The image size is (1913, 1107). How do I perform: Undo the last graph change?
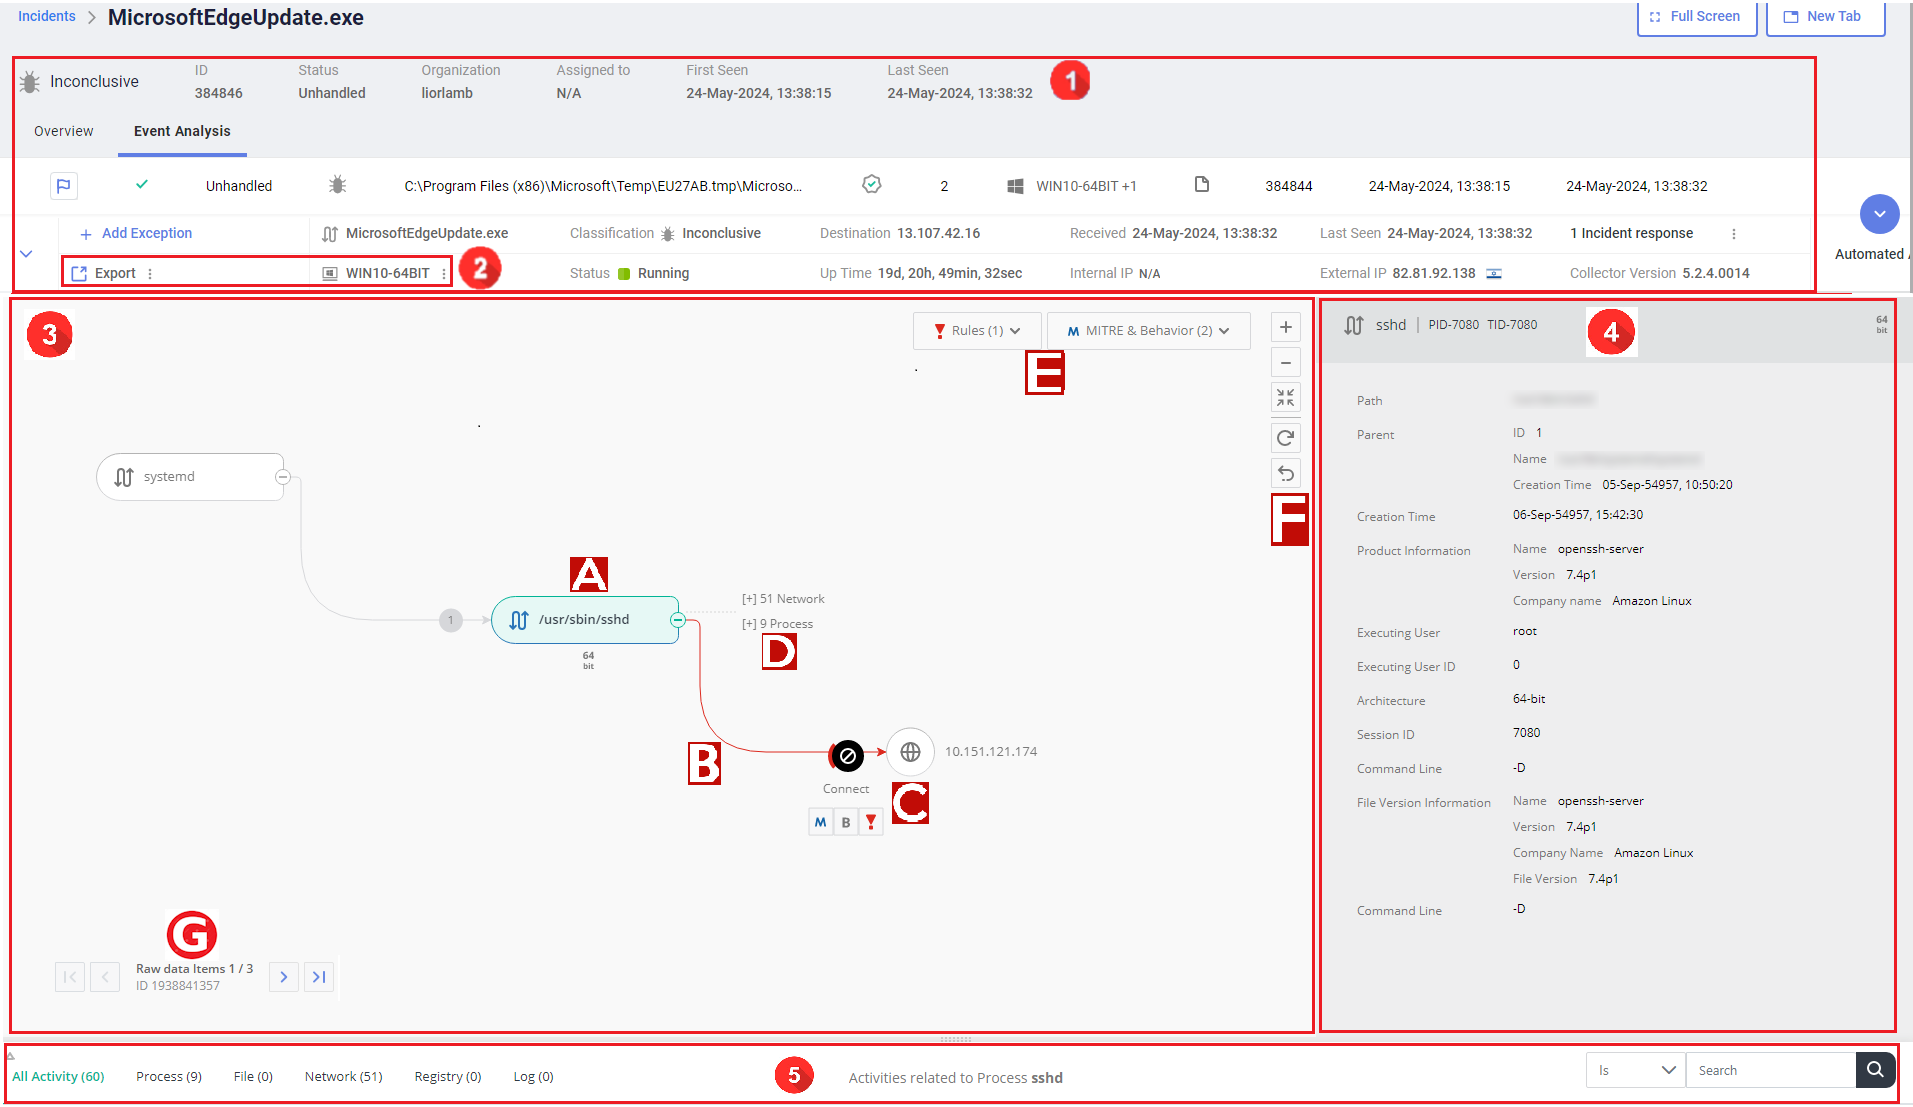(1286, 473)
